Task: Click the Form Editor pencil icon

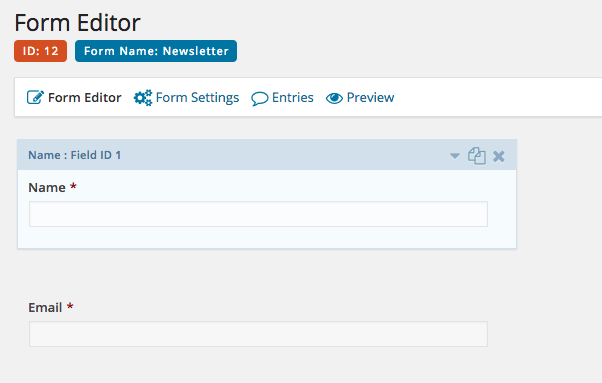Action: coord(35,97)
